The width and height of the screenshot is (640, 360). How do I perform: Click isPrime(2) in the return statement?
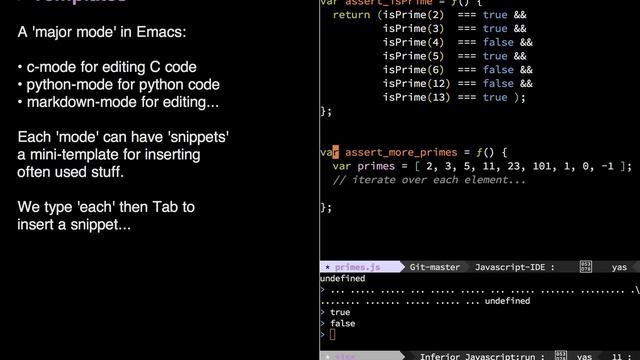413,15
